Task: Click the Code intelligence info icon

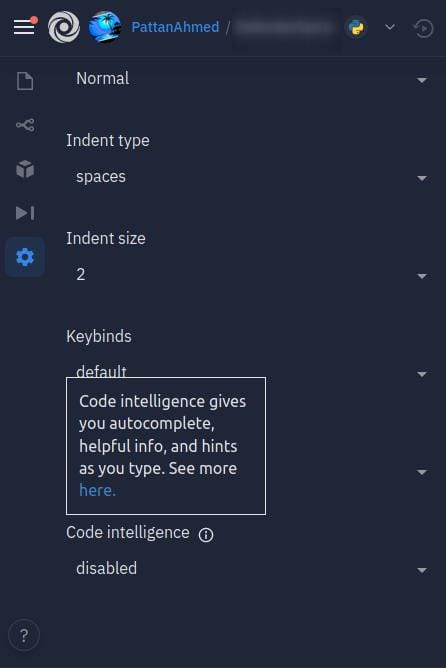Action: pyautogui.click(x=206, y=535)
